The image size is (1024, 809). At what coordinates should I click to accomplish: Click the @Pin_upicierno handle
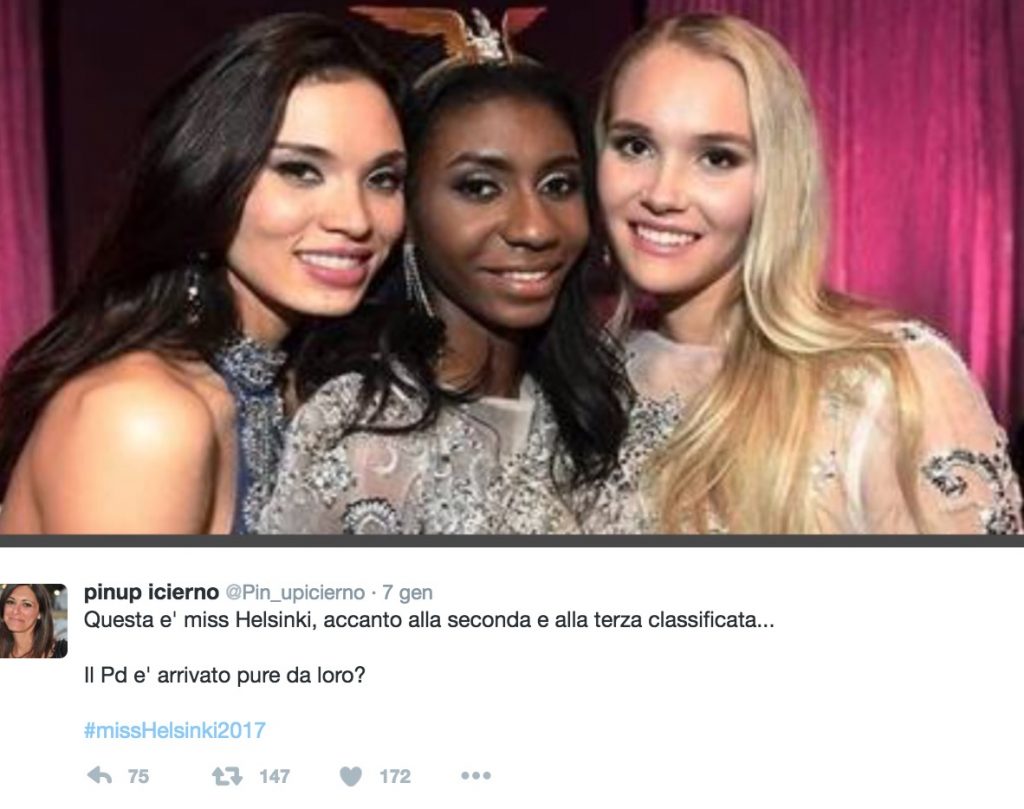(295, 592)
